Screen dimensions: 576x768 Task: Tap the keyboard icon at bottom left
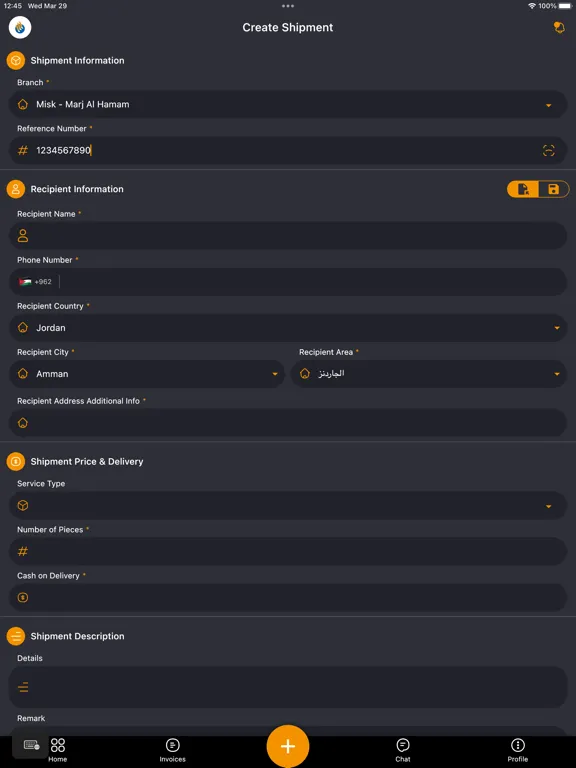[x=31, y=745]
